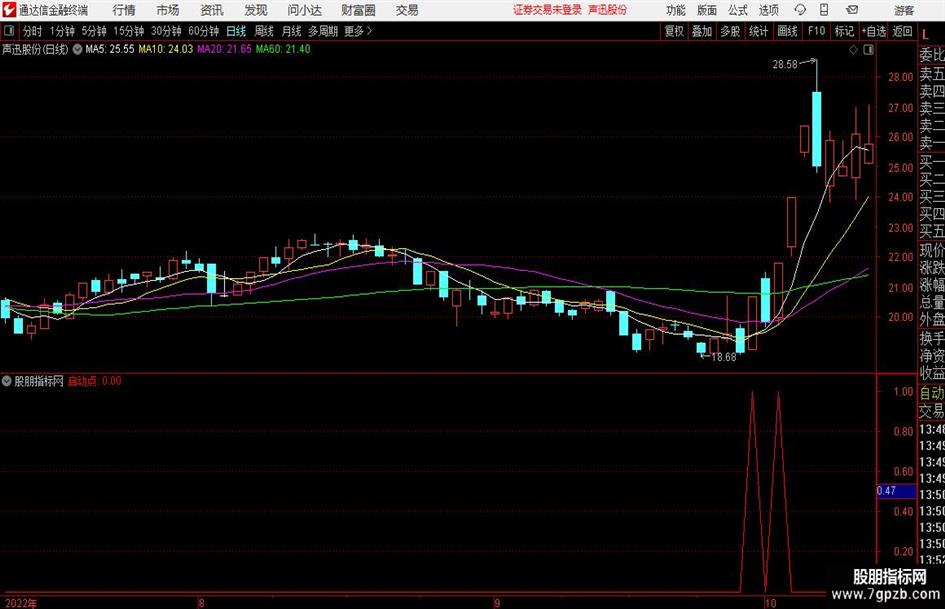
Task: Click the 复权 adjustment button
Action: [x=674, y=31]
